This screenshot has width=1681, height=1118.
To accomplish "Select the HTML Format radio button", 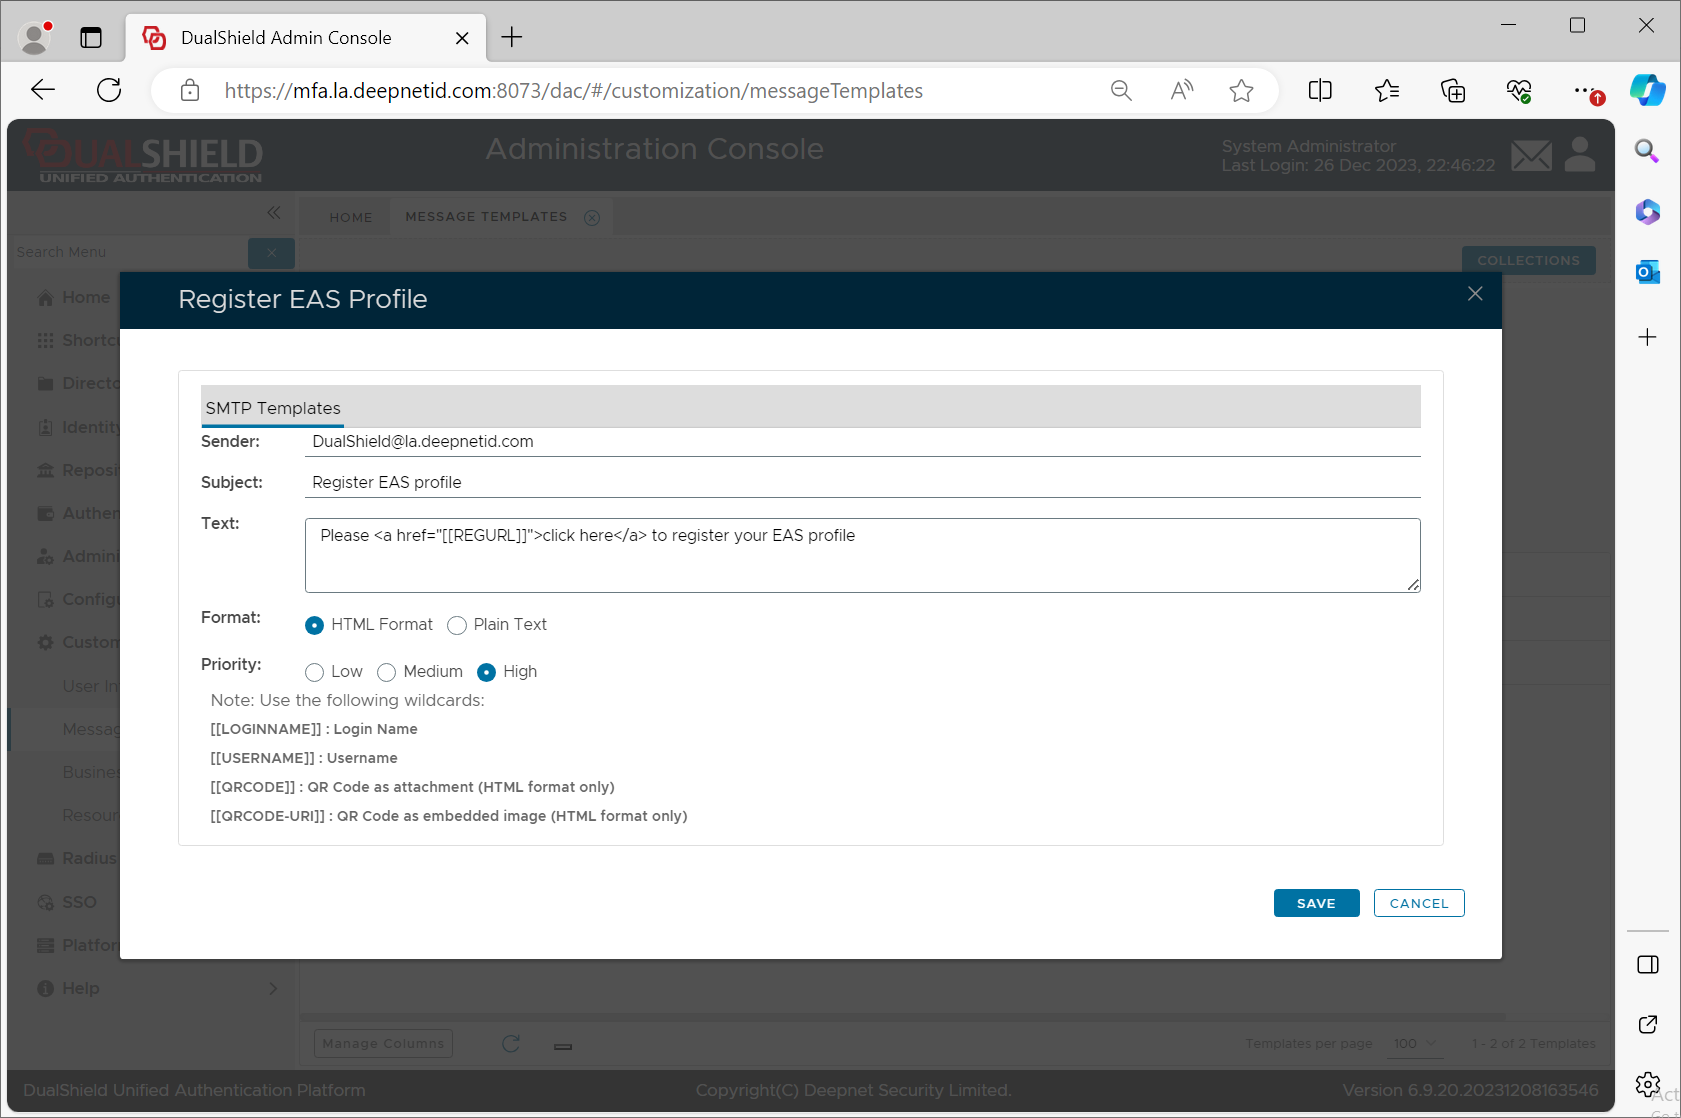I will (315, 625).
